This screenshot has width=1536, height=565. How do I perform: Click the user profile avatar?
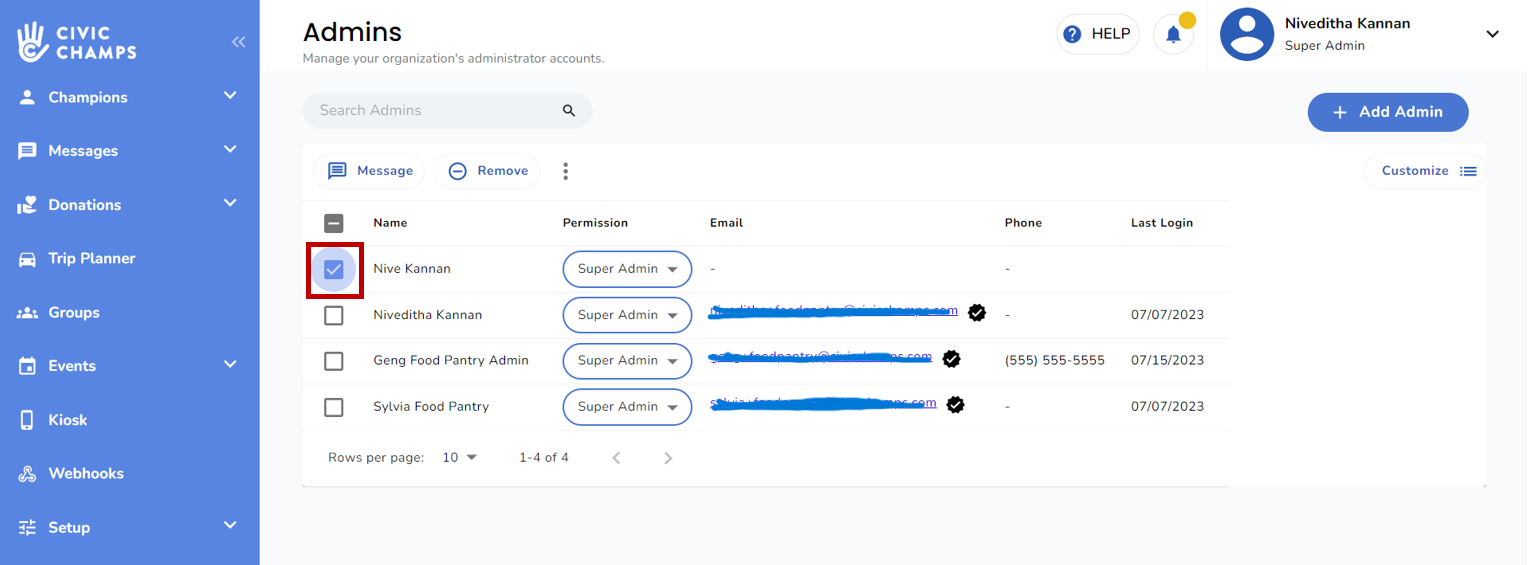(x=1246, y=35)
